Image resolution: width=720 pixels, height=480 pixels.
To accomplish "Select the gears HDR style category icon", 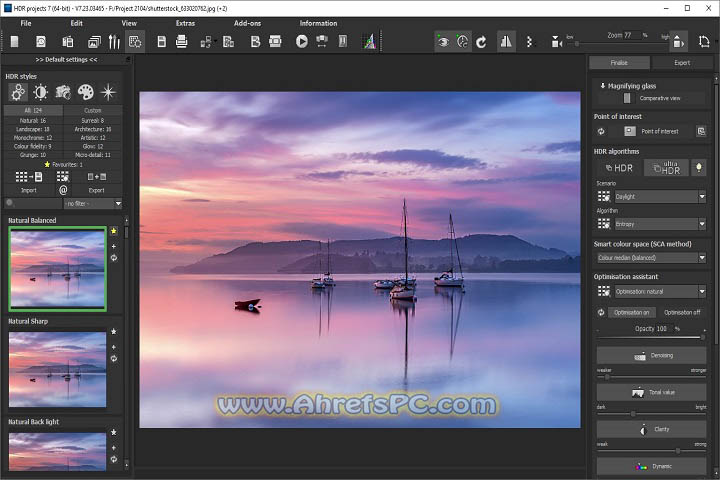I will pos(18,92).
